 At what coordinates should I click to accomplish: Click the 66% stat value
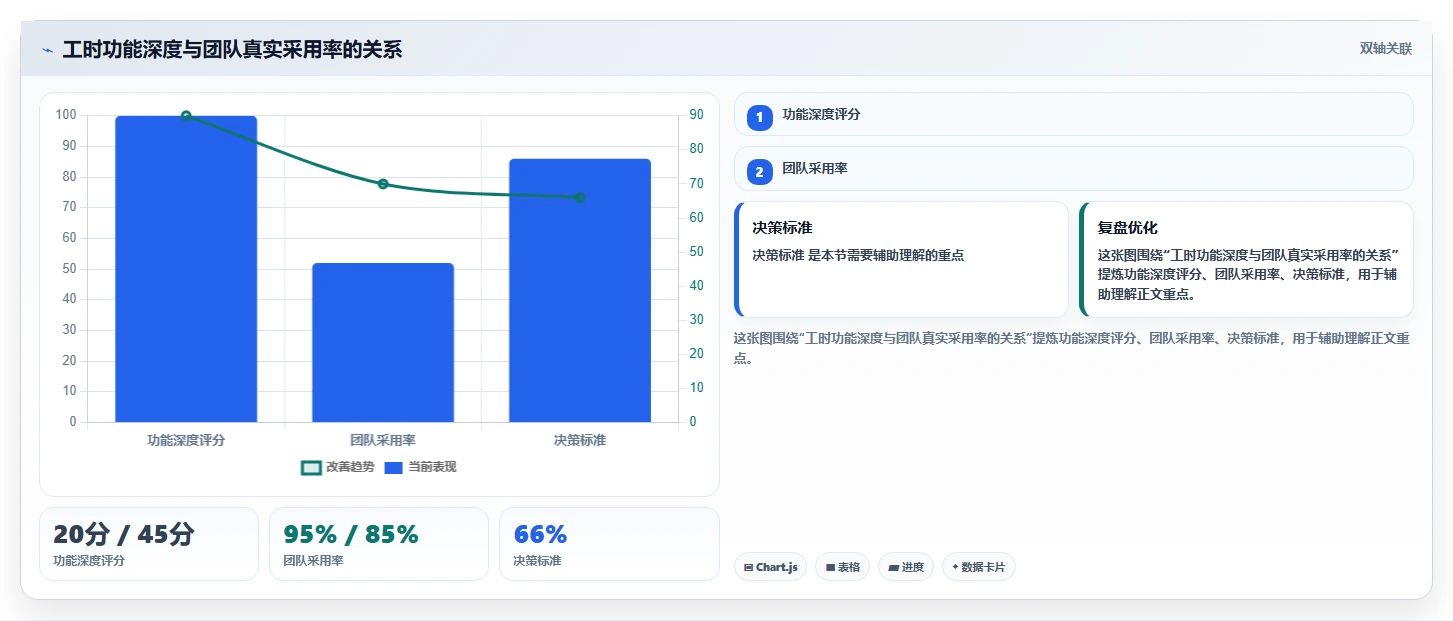click(x=540, y=534)
